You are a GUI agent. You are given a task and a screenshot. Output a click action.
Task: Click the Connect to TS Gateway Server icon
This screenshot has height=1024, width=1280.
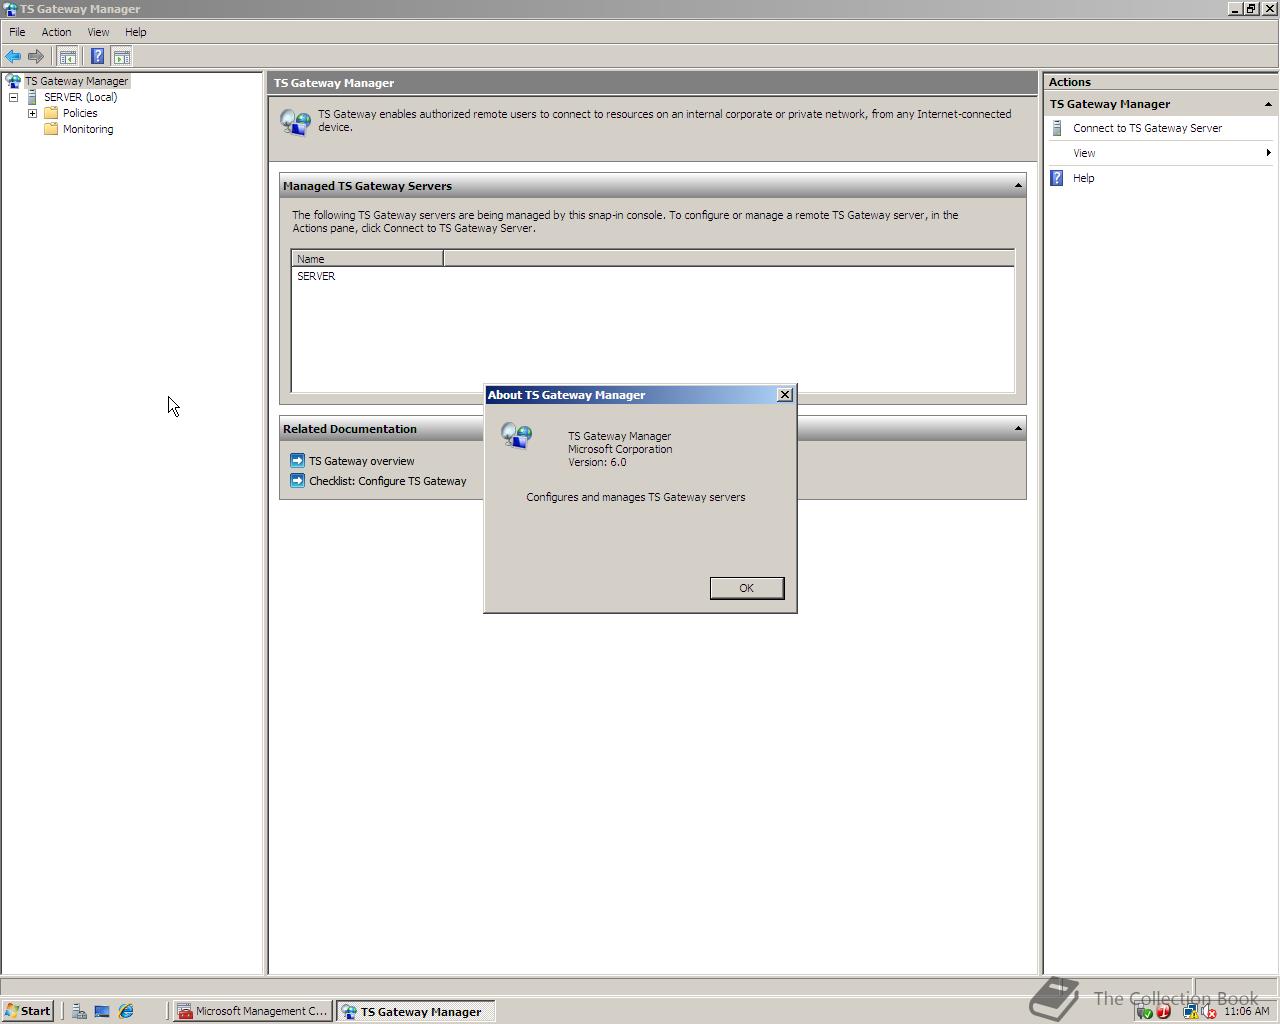click(1057, 128)
